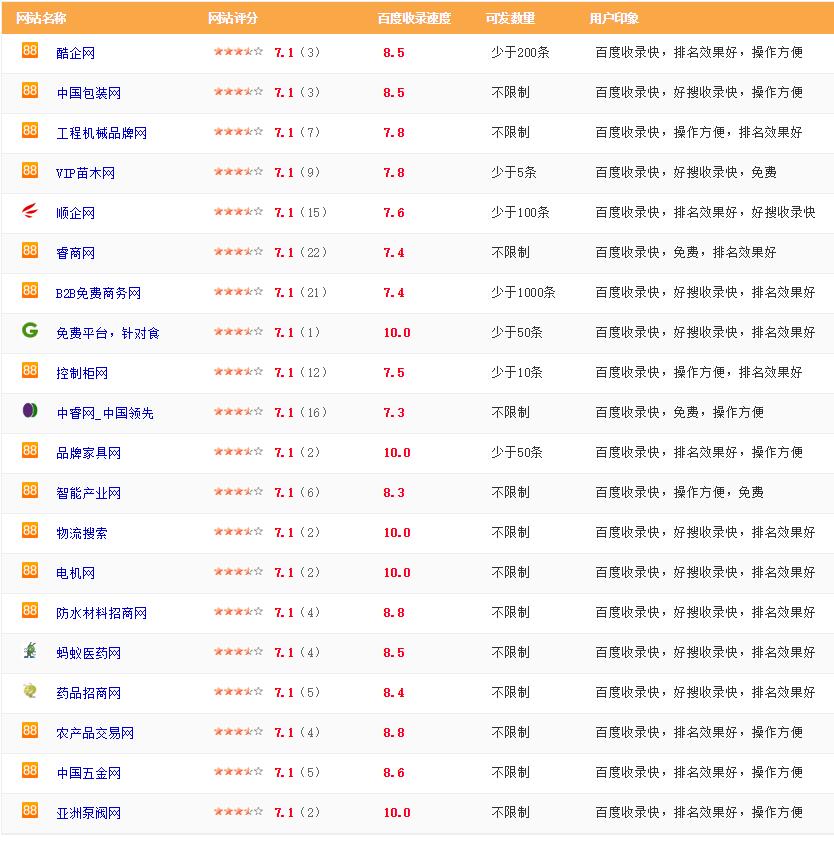Open the 免费平台，针对食 link
The image size is (834, 841).
(108, 333)
